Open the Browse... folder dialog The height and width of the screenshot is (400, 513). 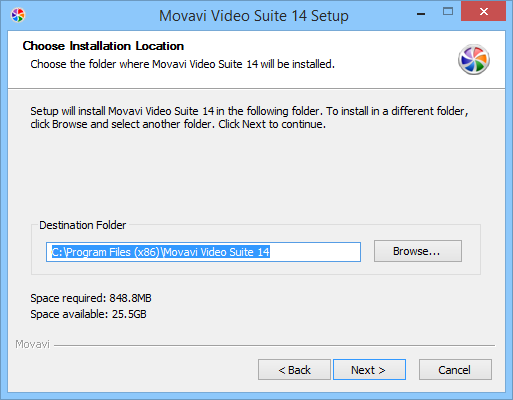click(418, 251)
